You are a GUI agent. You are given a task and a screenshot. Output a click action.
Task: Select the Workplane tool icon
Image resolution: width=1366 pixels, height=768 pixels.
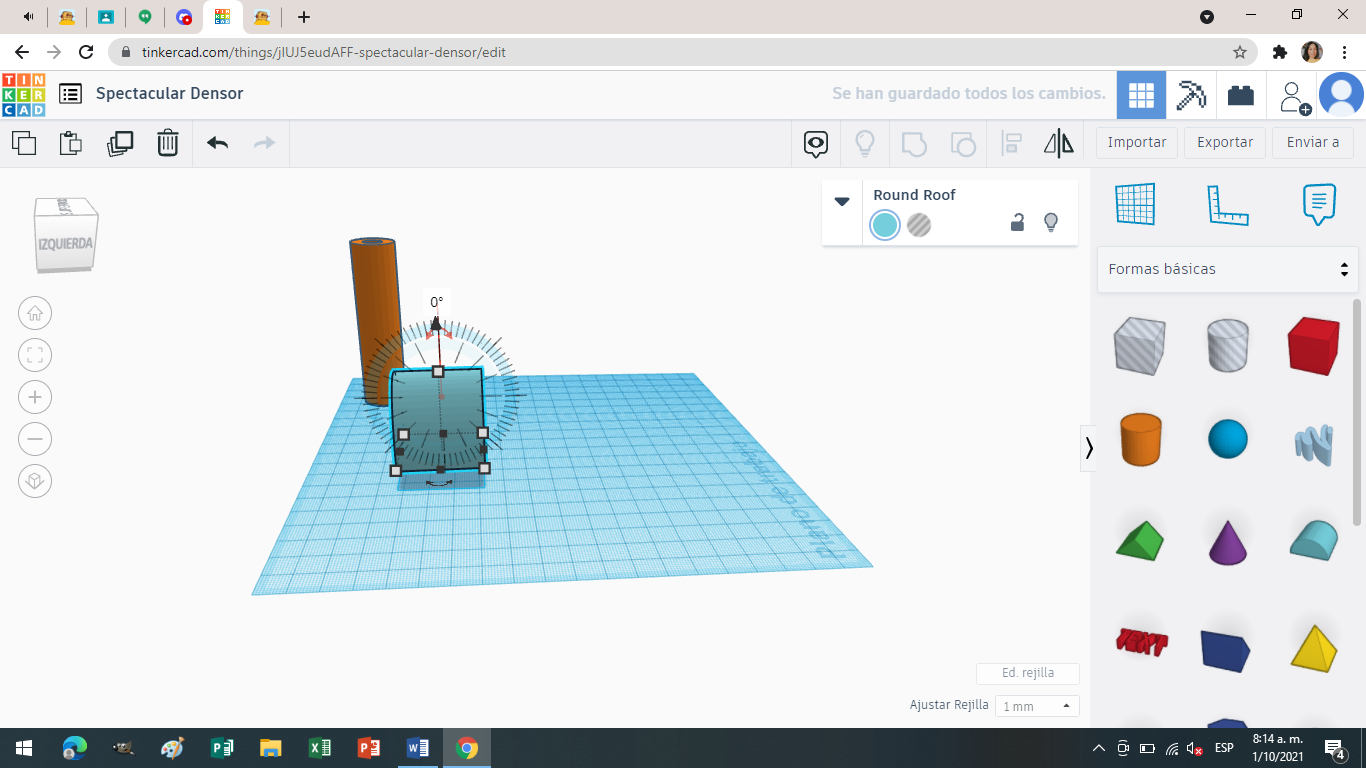[x=1135, y=204]
